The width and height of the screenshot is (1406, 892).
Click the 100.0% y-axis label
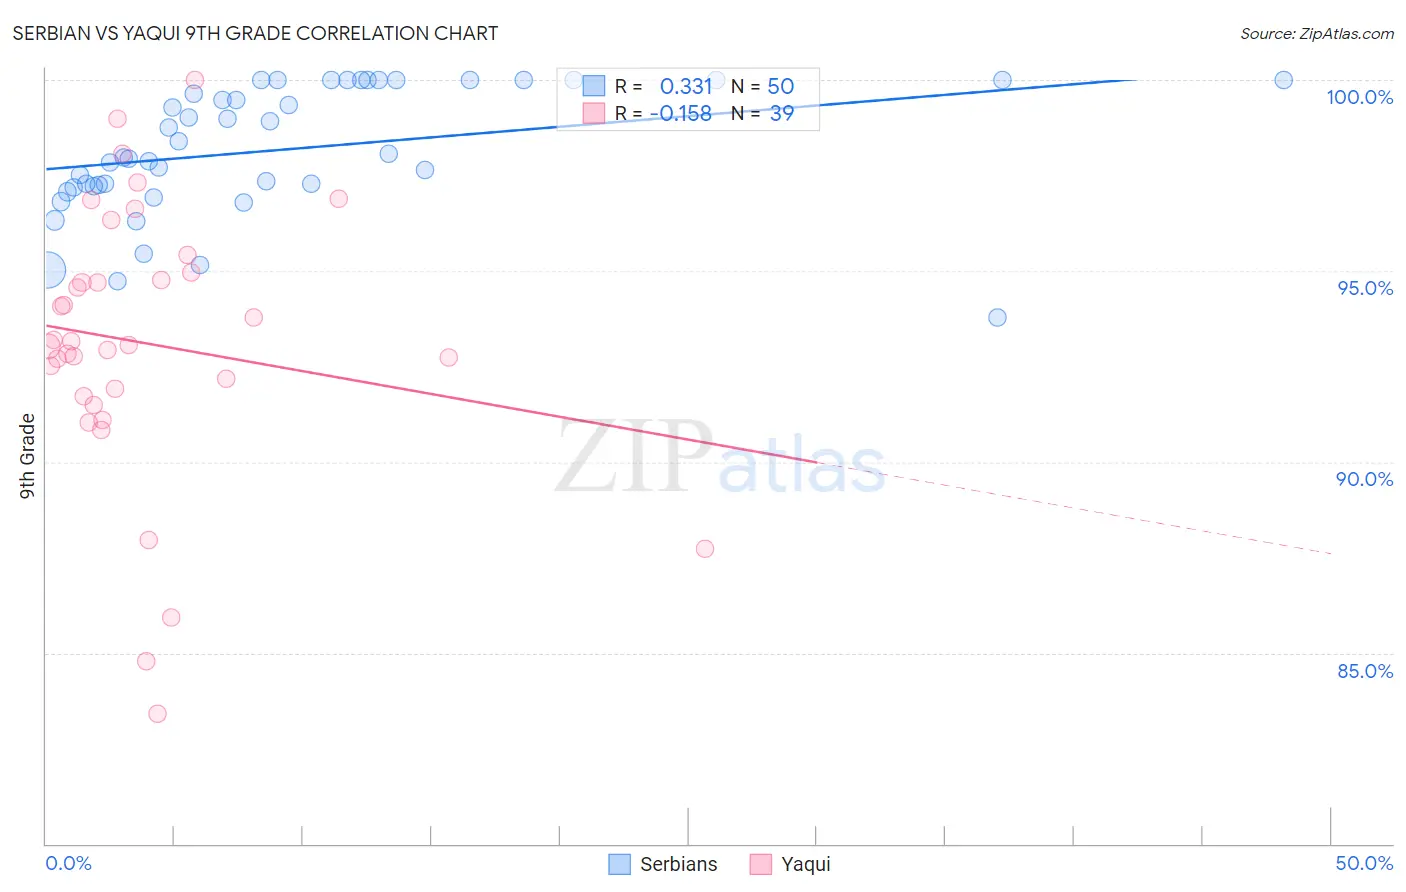1359,97
